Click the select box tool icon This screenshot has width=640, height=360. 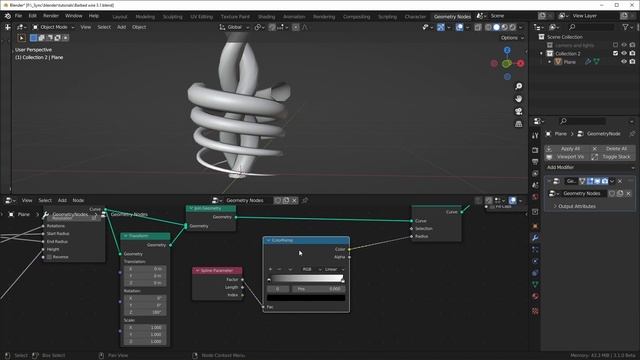(22, 38)
